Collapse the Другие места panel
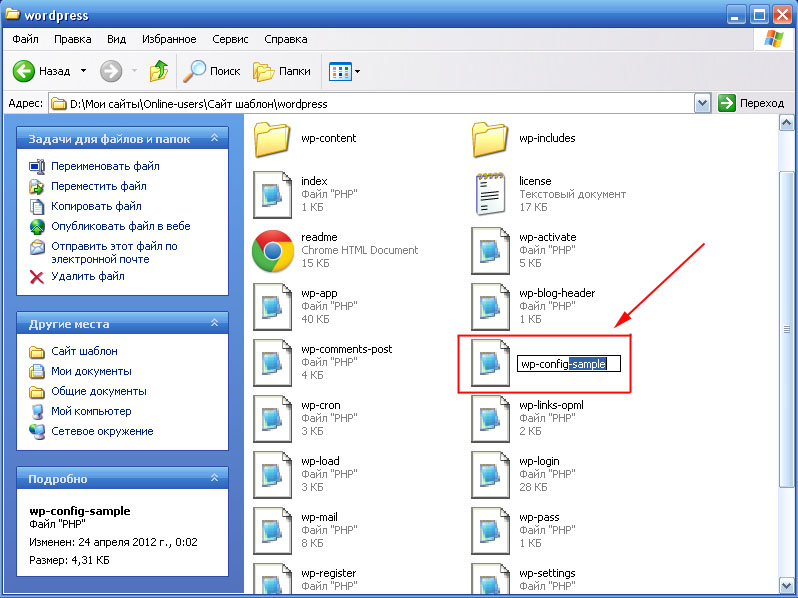Image resolution: width=798 pixels, height=598 pixels. (x=215, y=323)
